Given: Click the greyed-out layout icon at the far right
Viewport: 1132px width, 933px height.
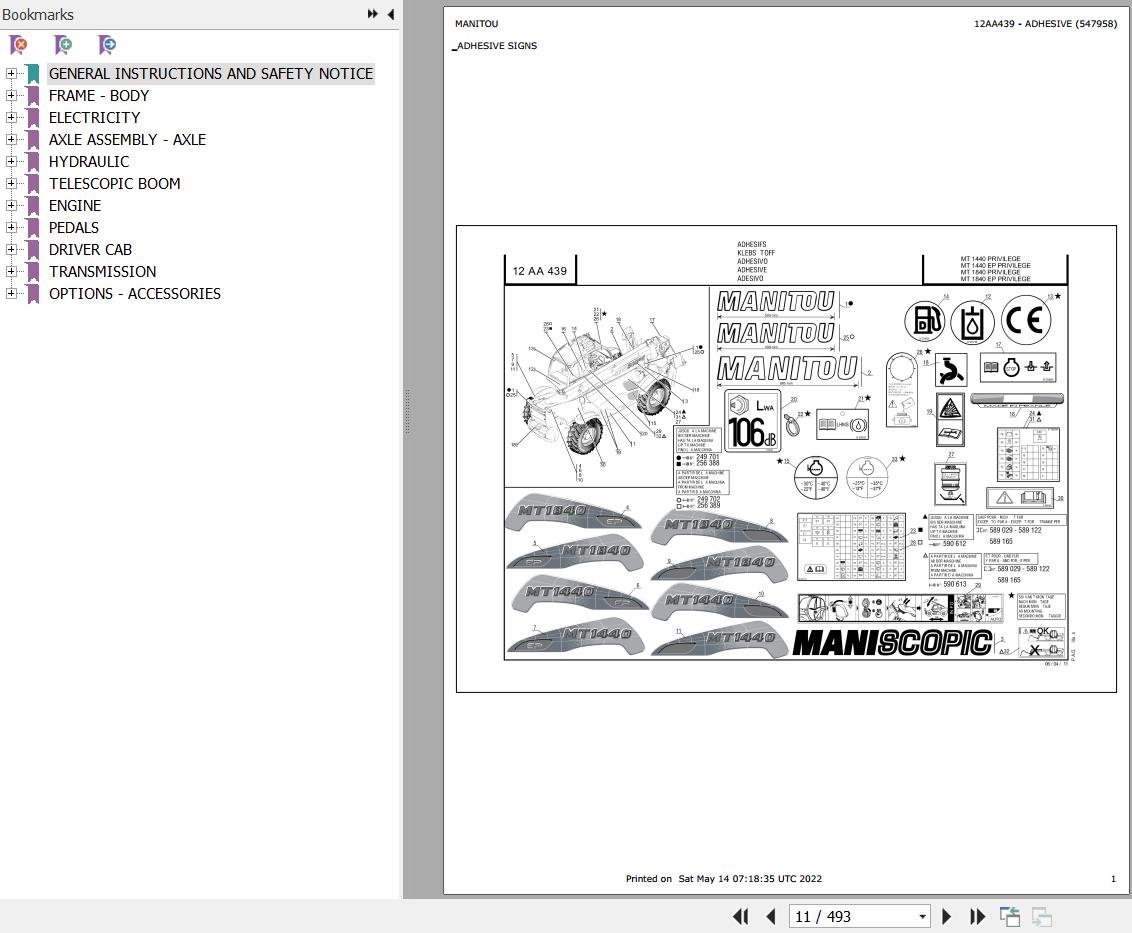Looking at the screenshot, I should [x=1042, y=916].
